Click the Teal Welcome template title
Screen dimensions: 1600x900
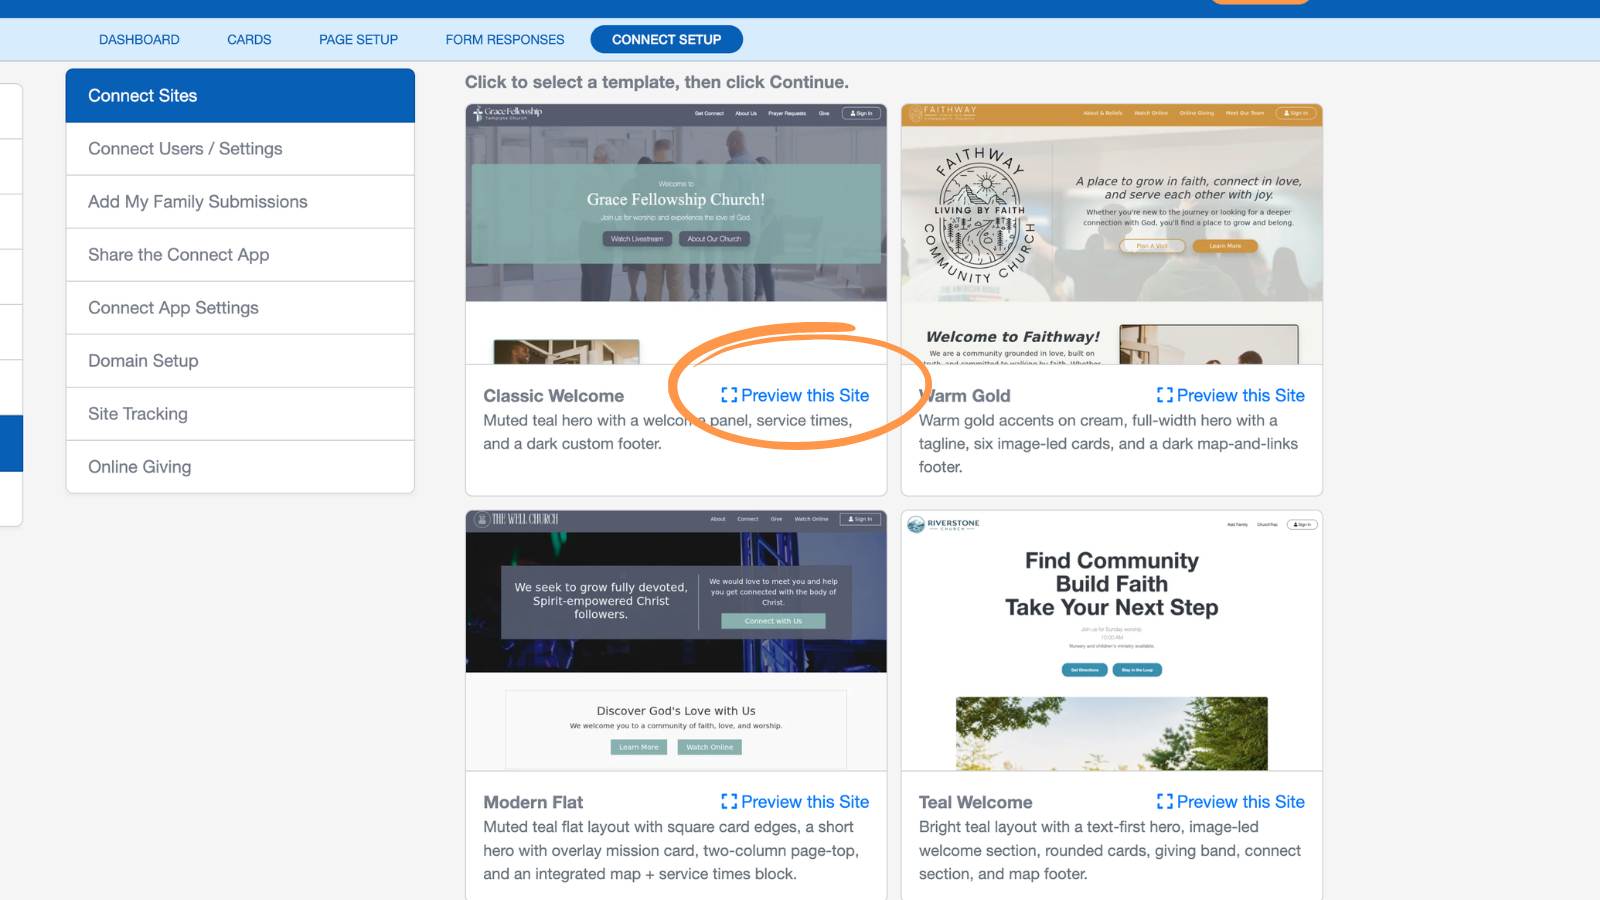(x=976, y=802)
